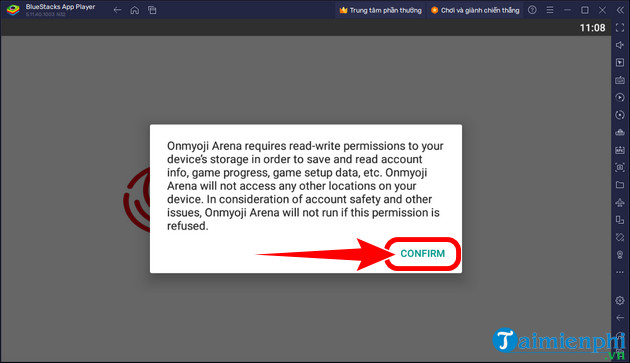Click the boat-shaped sidebar icon
This screenshot has width=630, height=363.
click(620, 132)
